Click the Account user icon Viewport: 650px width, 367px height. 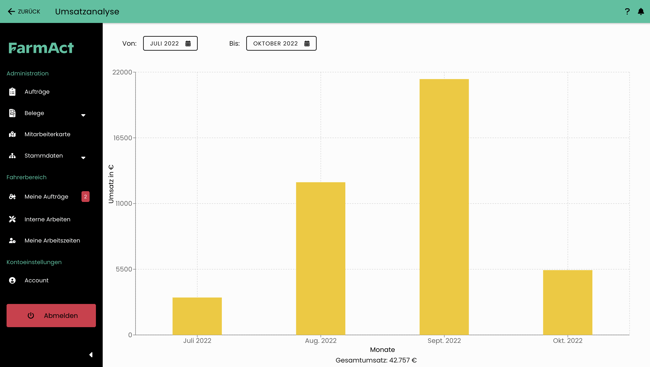(12, 280)
